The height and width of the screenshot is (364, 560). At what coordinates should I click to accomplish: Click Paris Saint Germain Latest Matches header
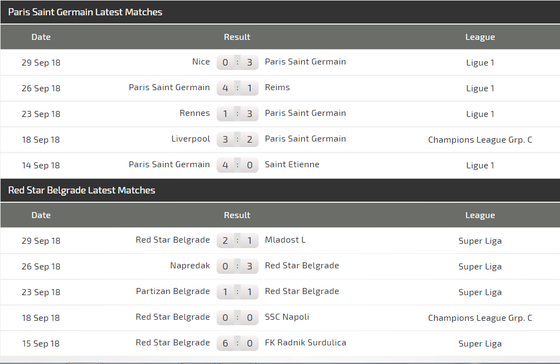click(85, 12)
